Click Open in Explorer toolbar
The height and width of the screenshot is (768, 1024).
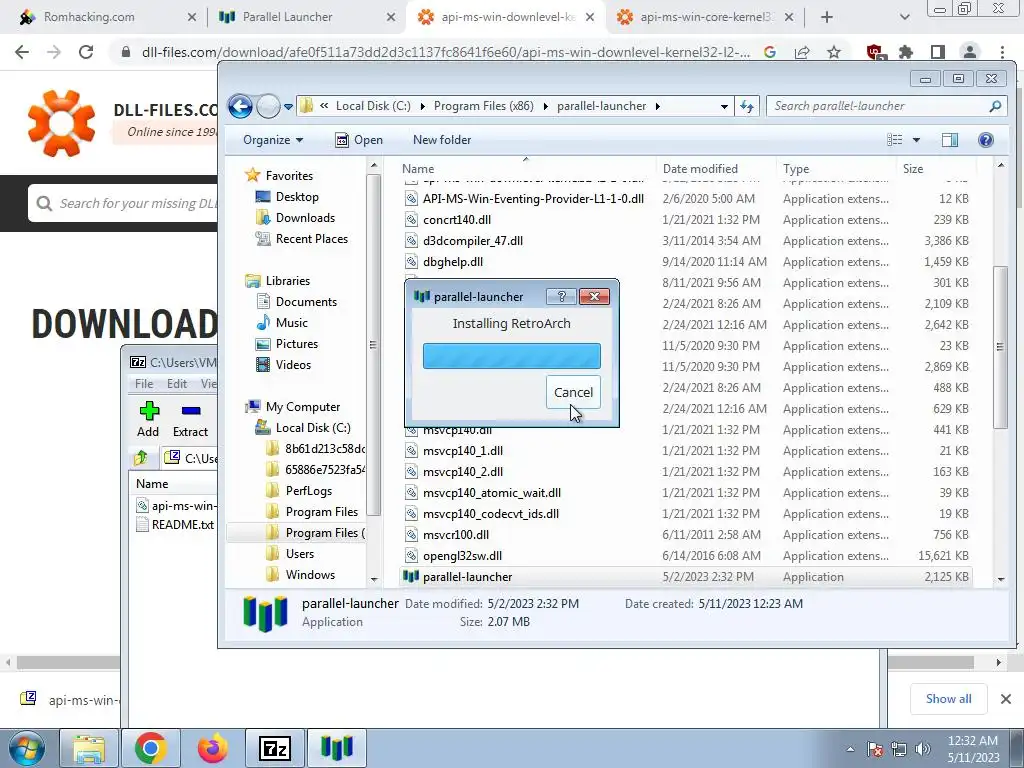point(359,140)
